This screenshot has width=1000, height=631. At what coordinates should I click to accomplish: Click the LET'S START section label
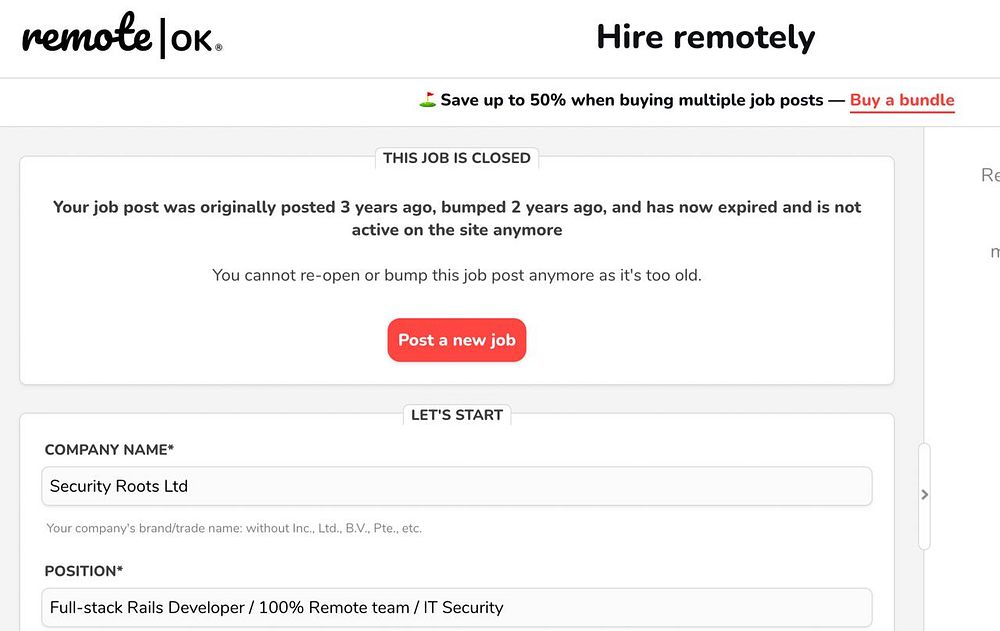point(457,415)
